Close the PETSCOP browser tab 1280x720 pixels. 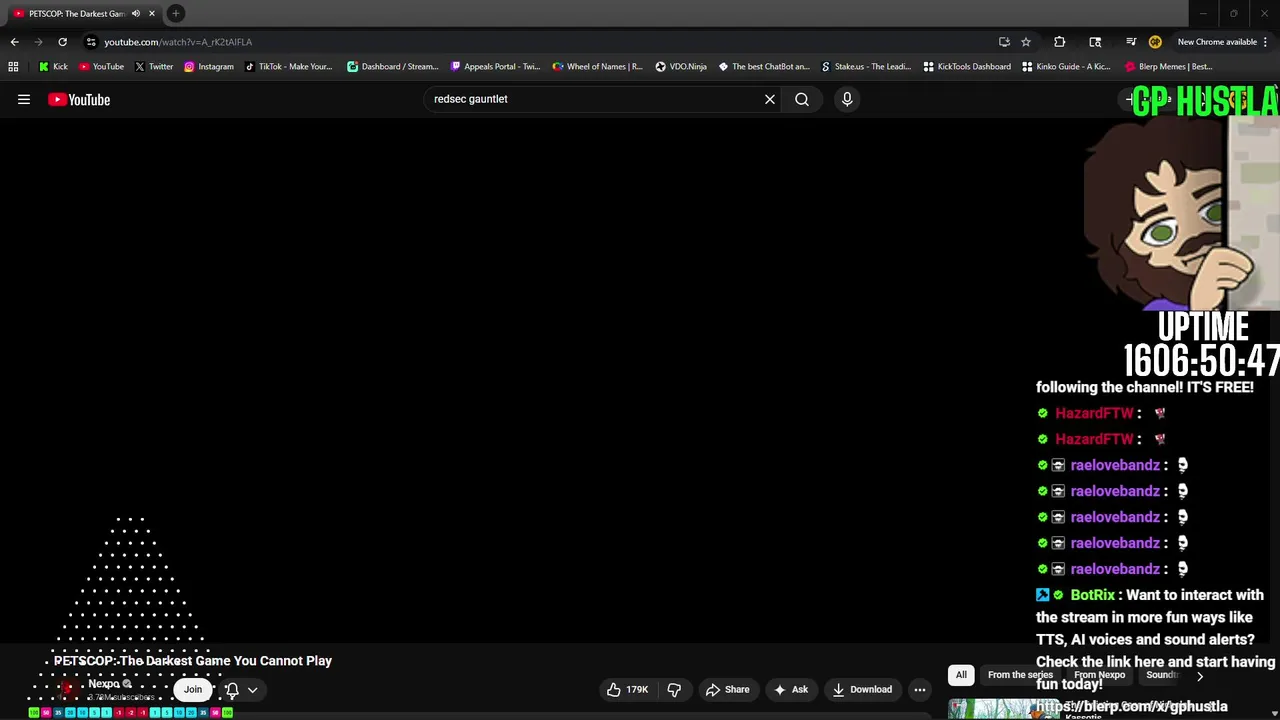152,13
